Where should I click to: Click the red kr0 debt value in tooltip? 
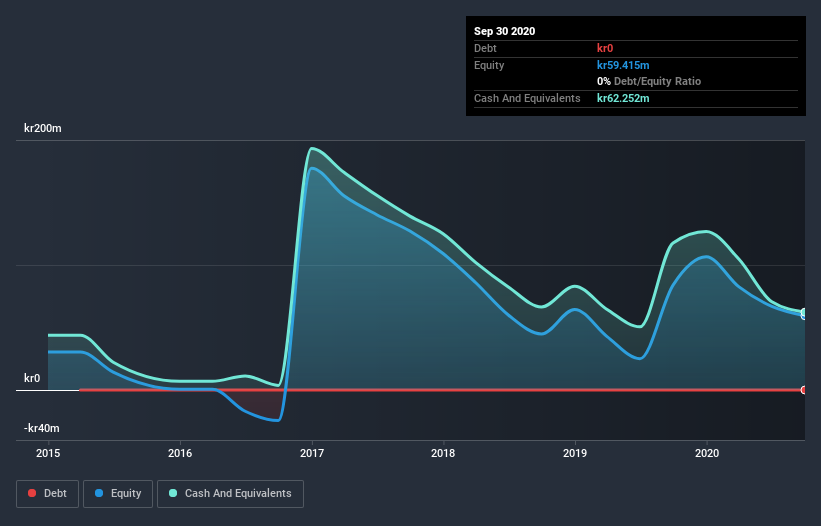coord(605,48)
